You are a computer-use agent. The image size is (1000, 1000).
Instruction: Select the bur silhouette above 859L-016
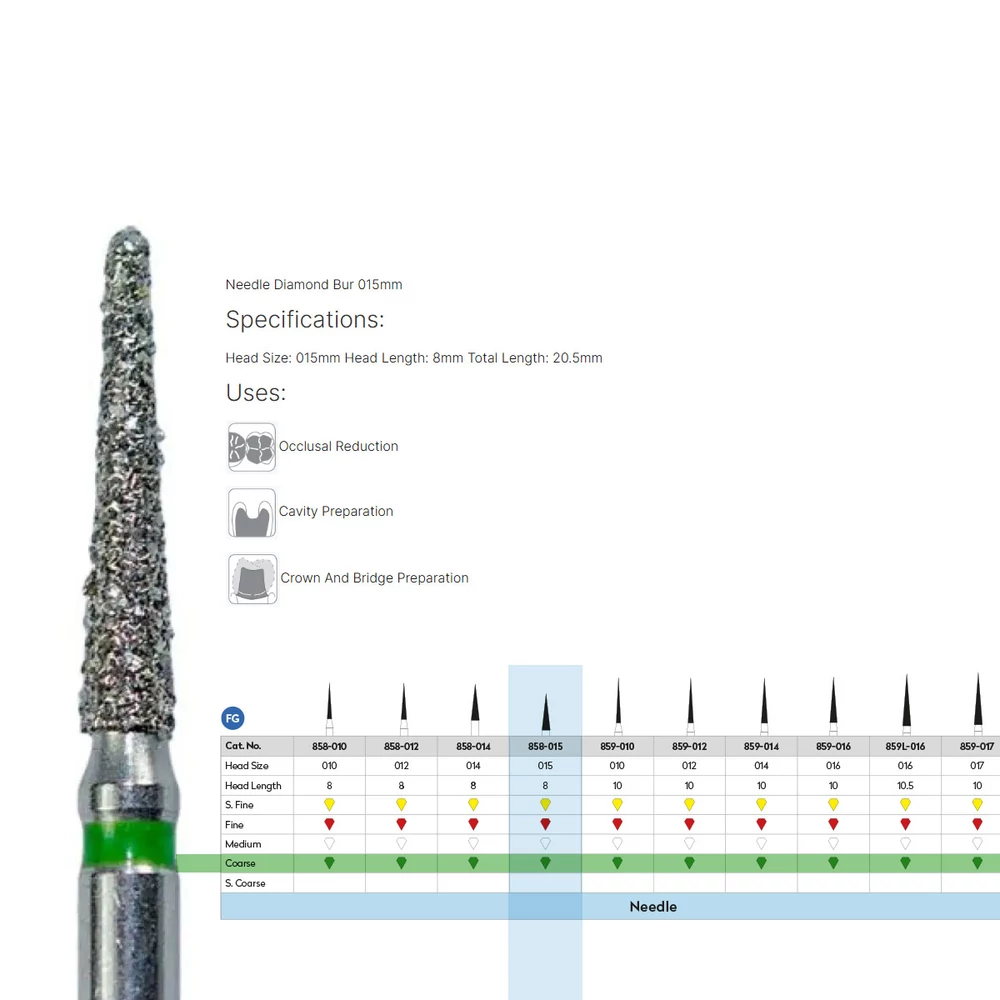coord(905,704)
